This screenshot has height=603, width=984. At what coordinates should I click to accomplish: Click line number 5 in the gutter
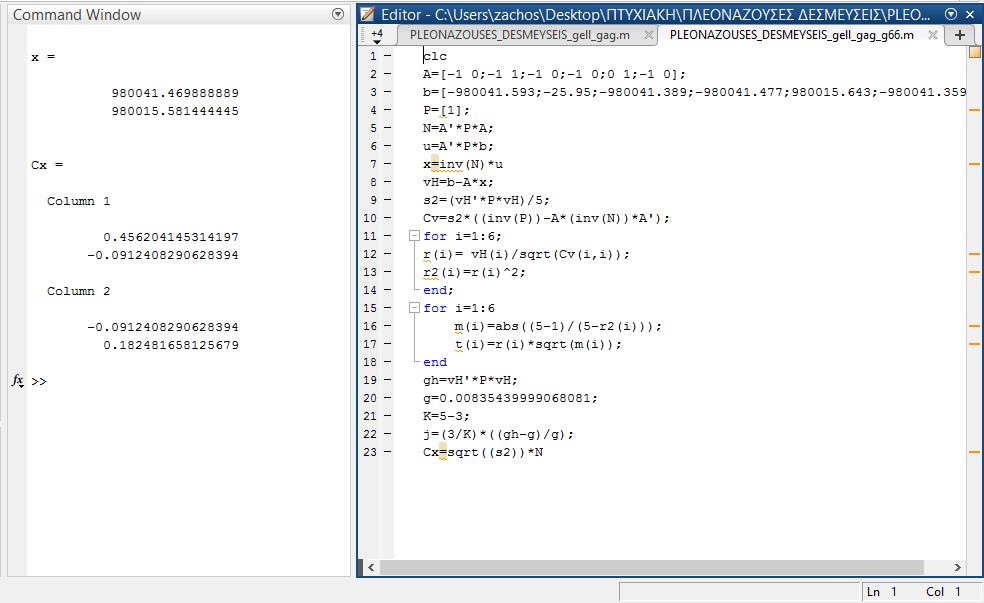tap(373, 128)
